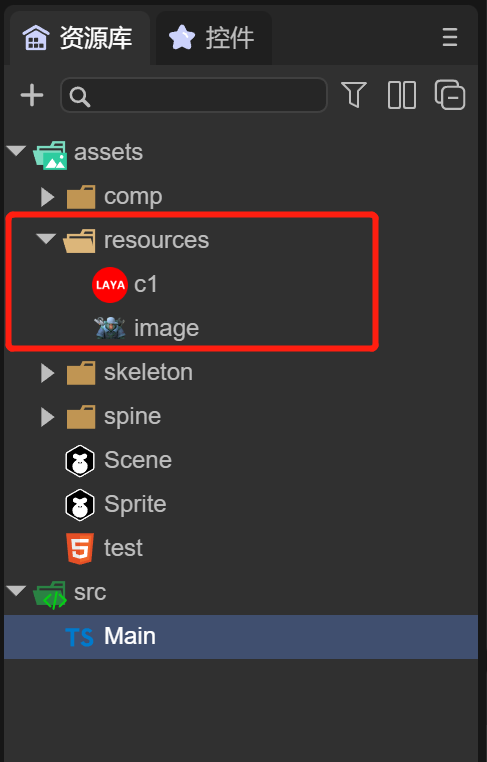Select the Main TypeScript file
This screenshot has height=762, width=487.
tap(241, 637)
